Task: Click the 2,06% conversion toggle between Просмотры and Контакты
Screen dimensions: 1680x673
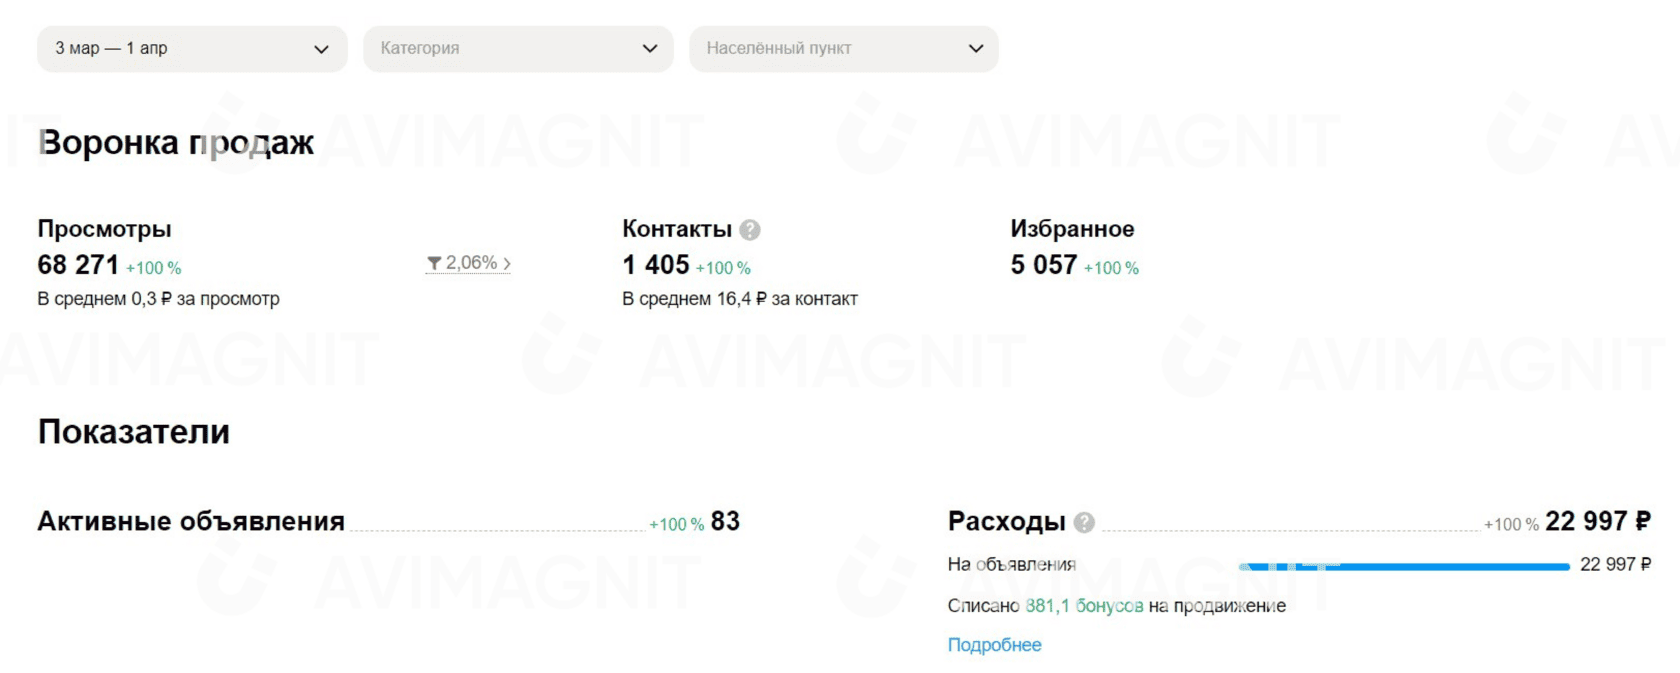Action: click(468, 262)
